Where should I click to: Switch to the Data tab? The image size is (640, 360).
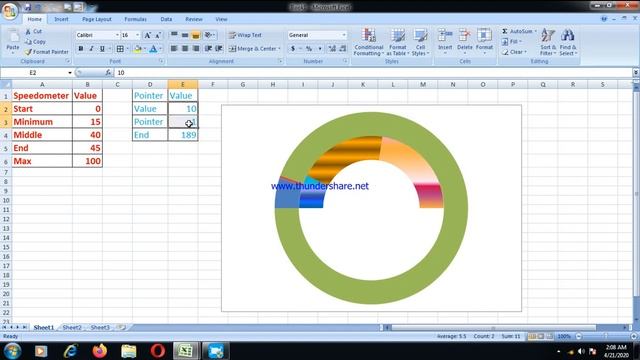(x=166, y=19)
